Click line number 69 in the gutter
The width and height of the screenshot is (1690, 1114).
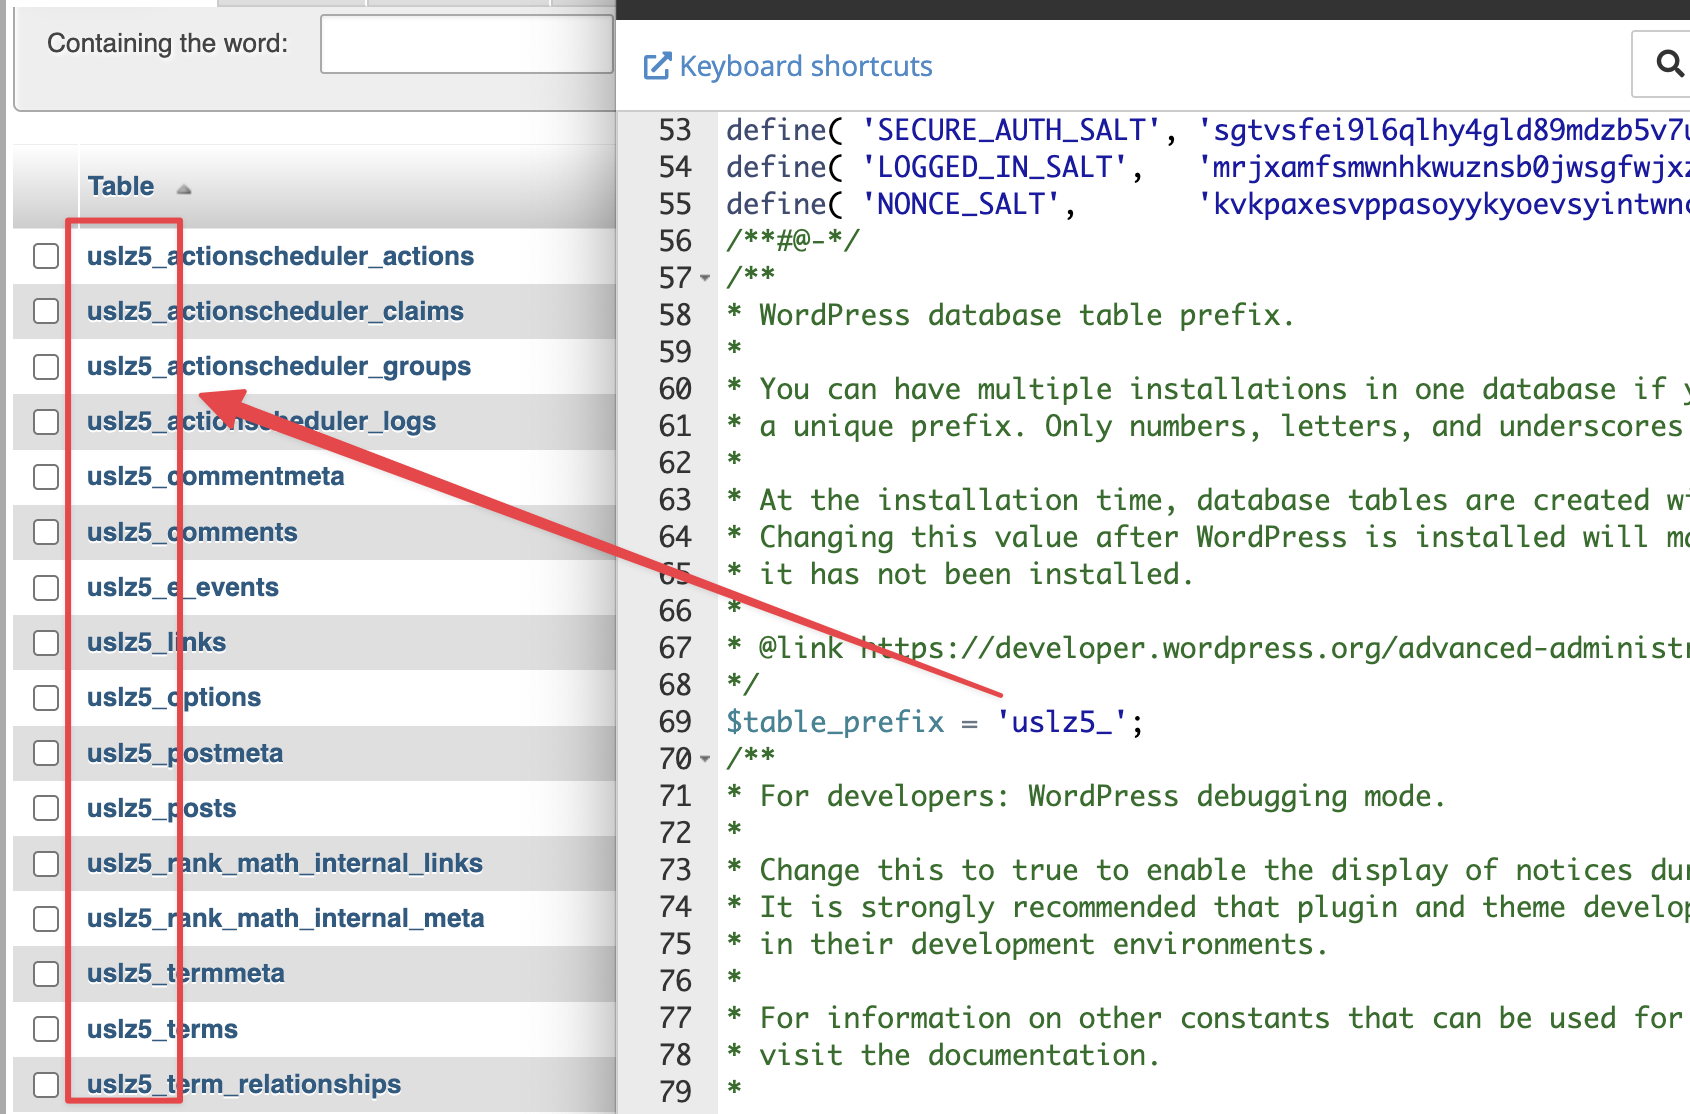point(675,722)
